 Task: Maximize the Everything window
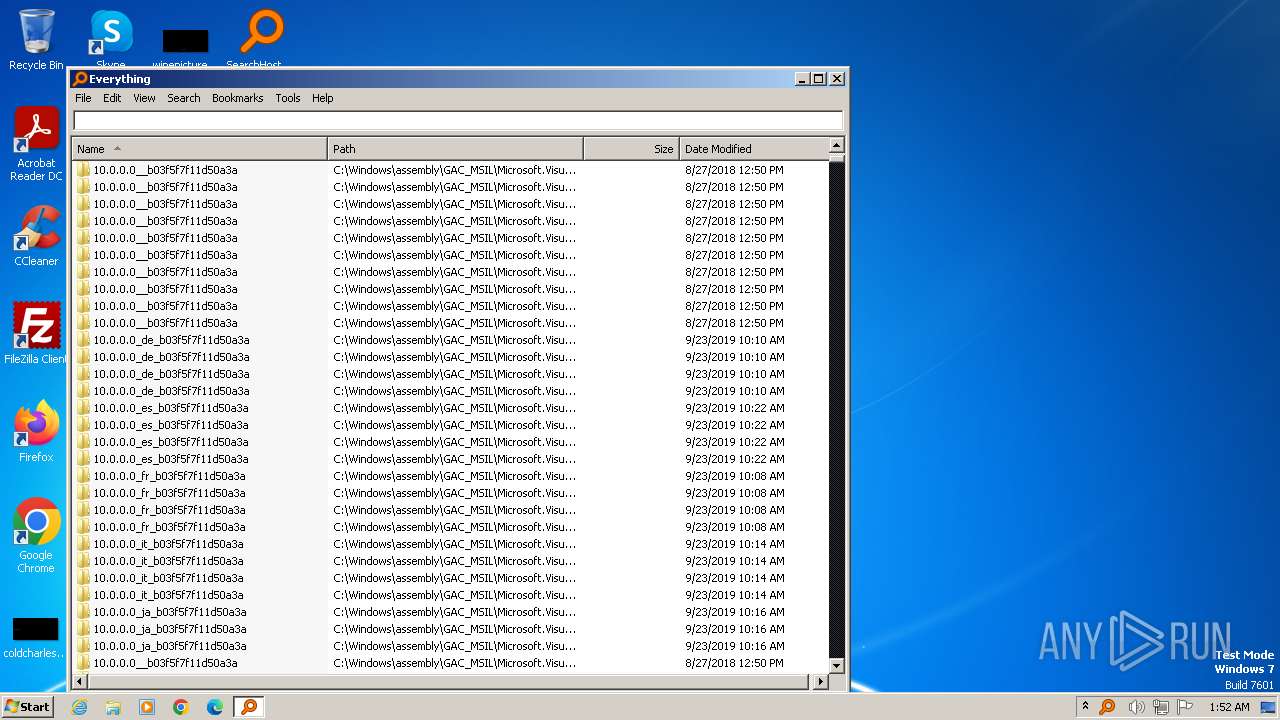click(819, 79)
